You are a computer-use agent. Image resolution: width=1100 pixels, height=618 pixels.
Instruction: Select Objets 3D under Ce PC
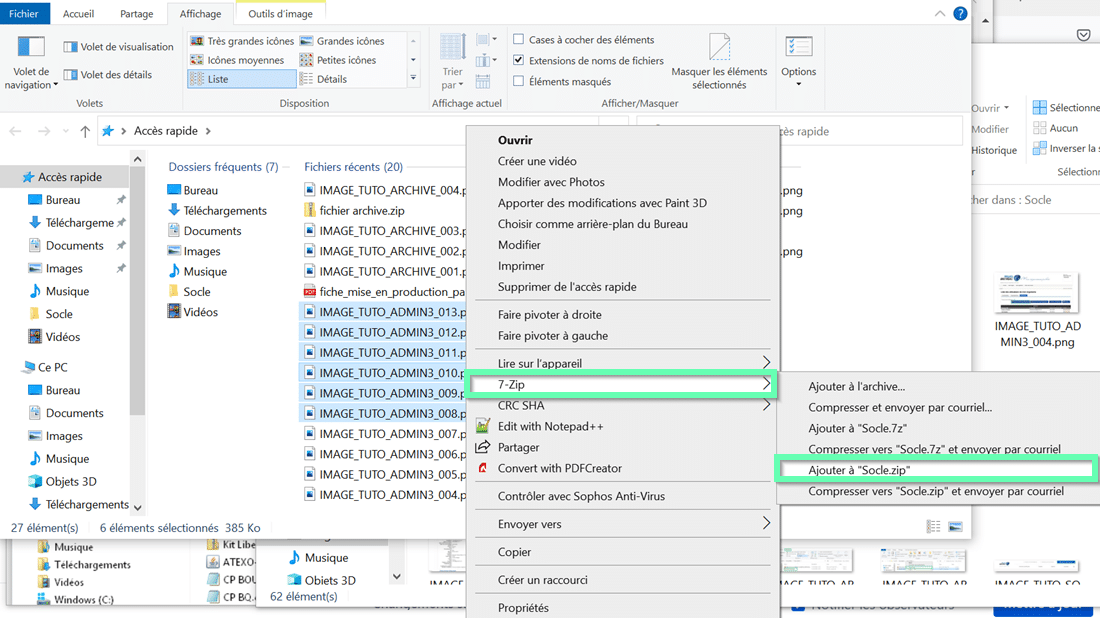pyautogui.click(x=63, y=481)
